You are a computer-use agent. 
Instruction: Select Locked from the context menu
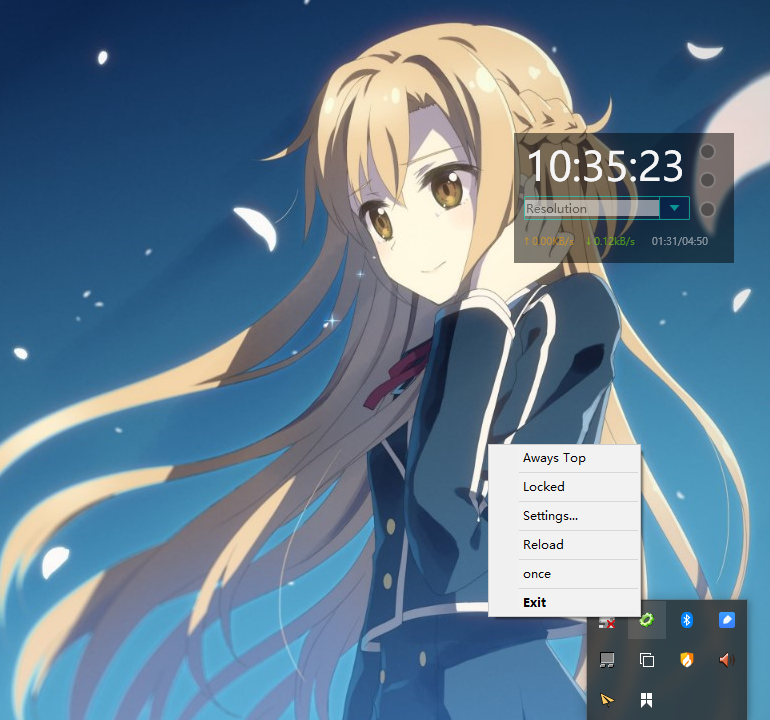pyautogui.click(x=565, y=487)
